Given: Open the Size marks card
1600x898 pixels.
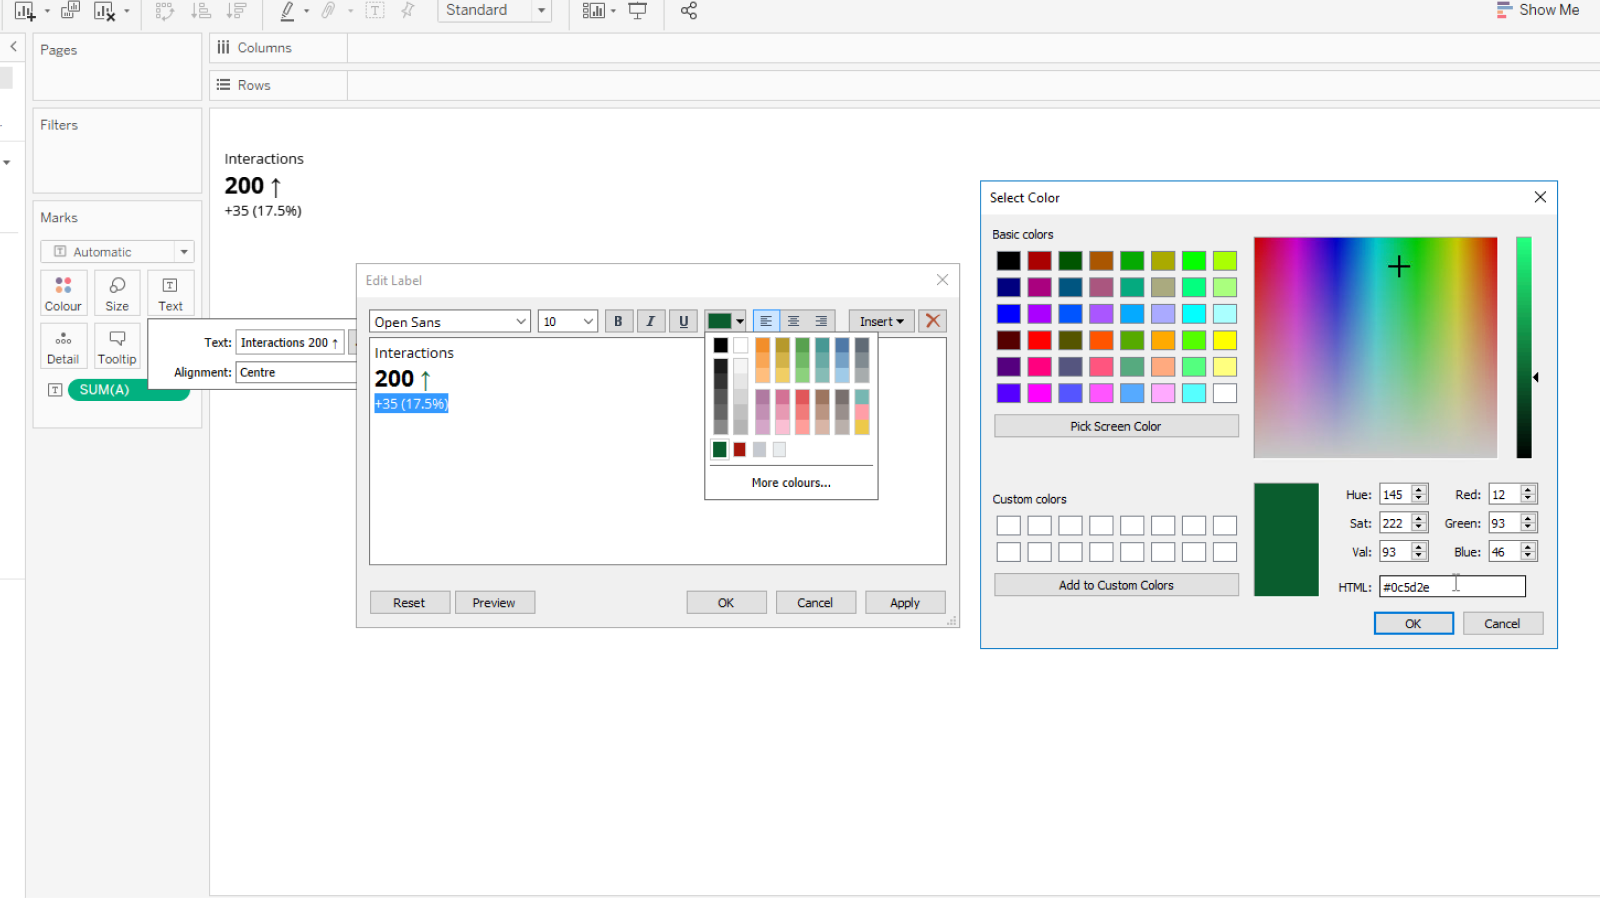Looking at the screenshot, I should pos(117,293).
